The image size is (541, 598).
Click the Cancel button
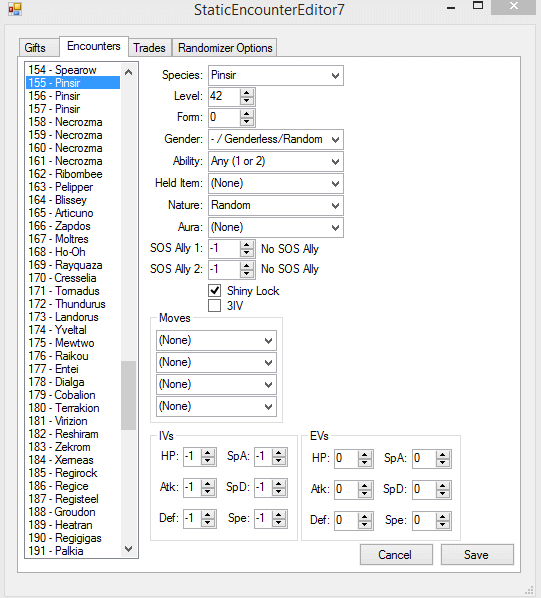[x=395, y=555]
